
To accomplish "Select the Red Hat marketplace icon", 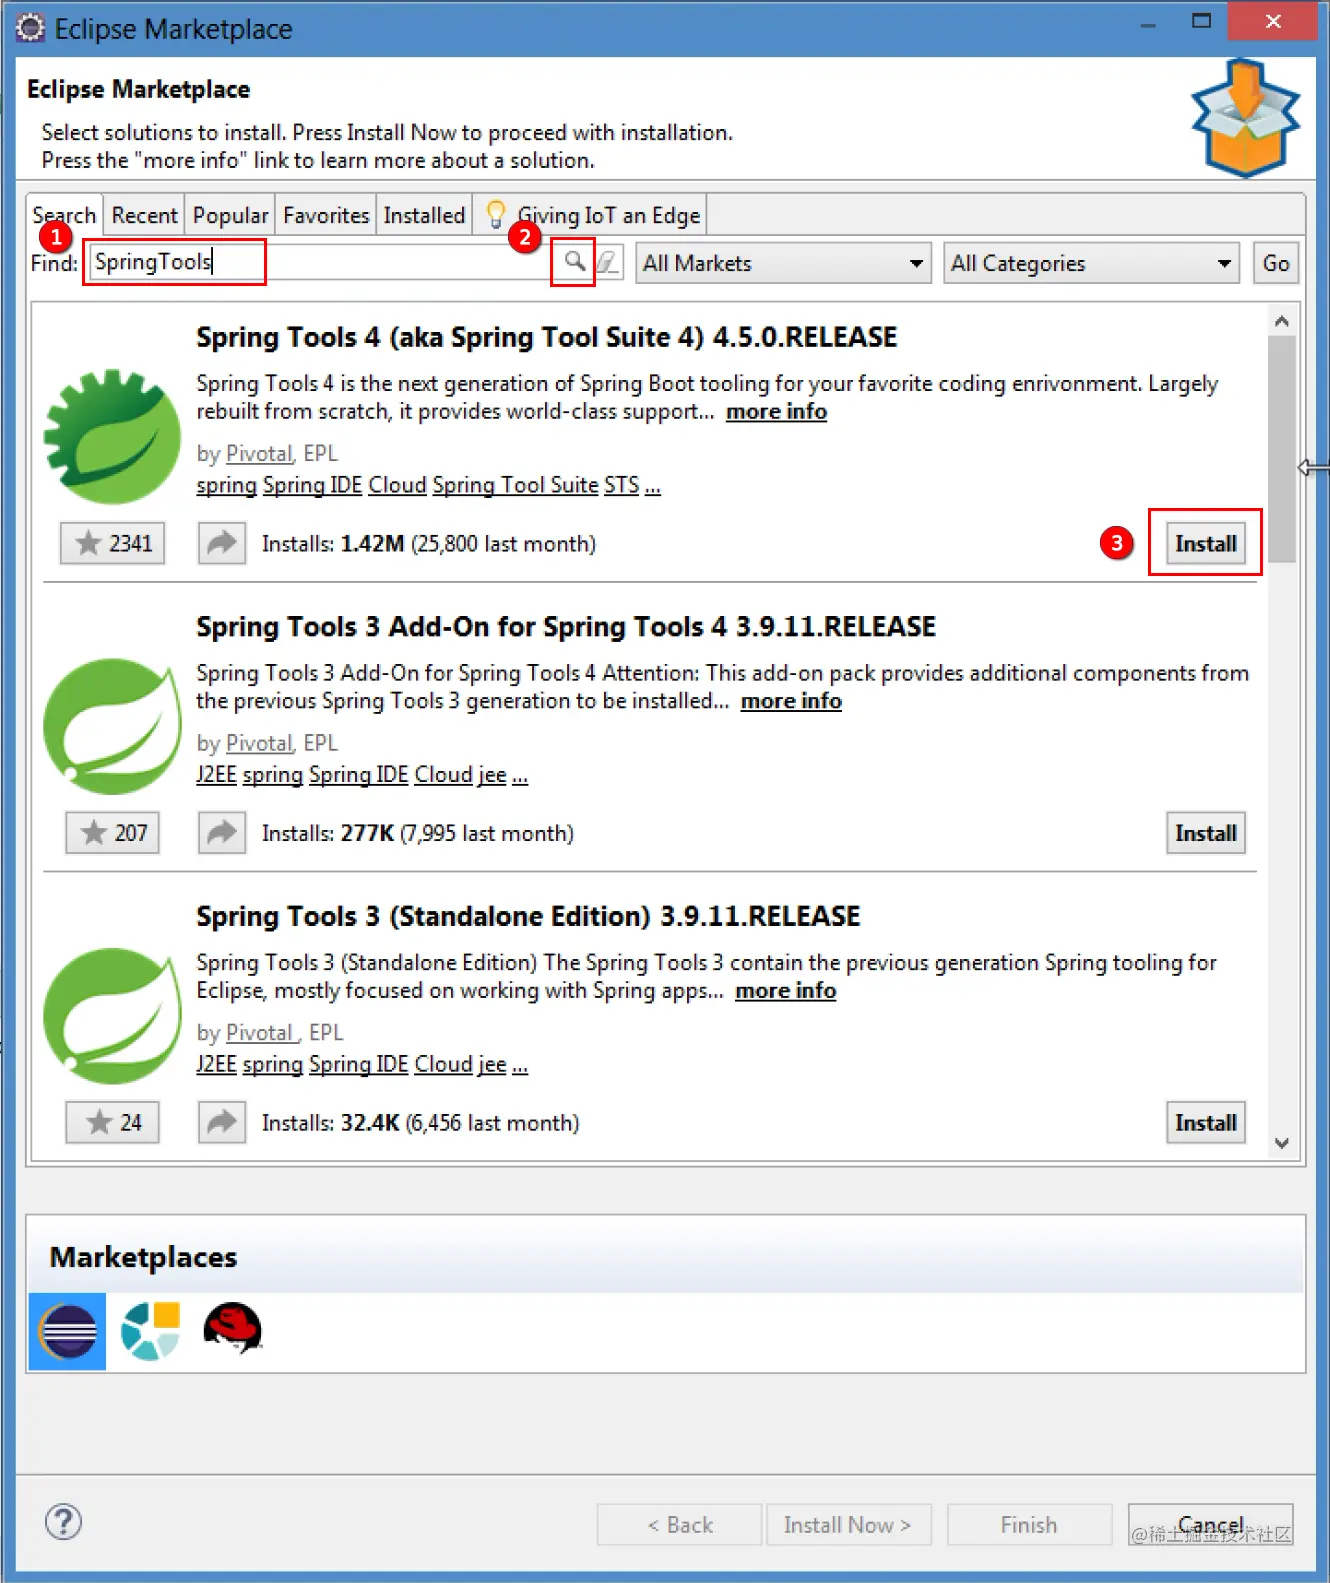I will coord(232,1329).
